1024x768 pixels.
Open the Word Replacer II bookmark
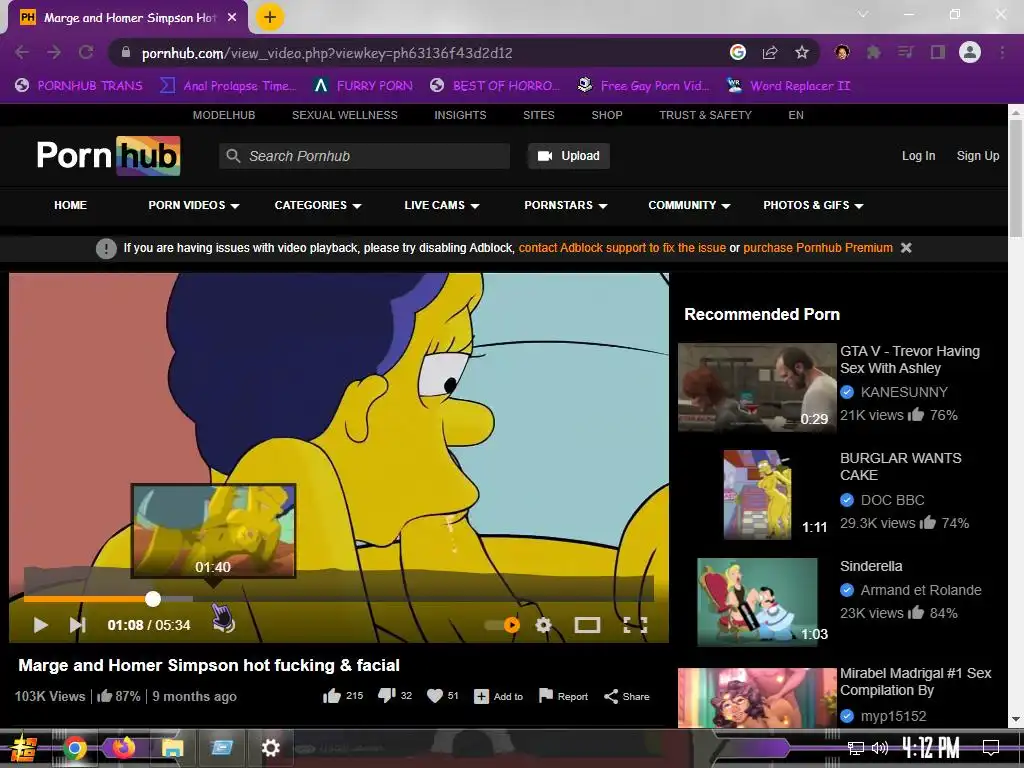pyautogui.click(x=789, y=86)
